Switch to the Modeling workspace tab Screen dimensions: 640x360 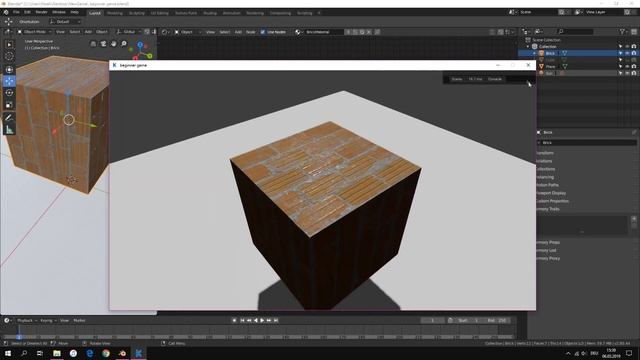pos(115,13)
